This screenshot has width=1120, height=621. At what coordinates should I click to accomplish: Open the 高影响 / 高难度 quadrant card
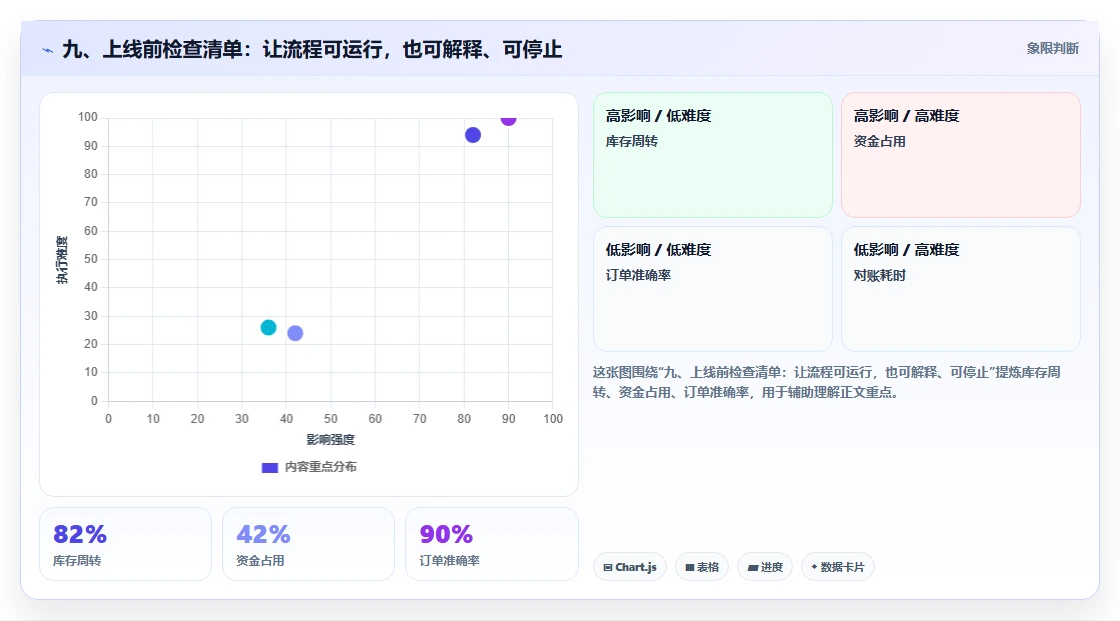pyautogui.click(x=960, y=154)
